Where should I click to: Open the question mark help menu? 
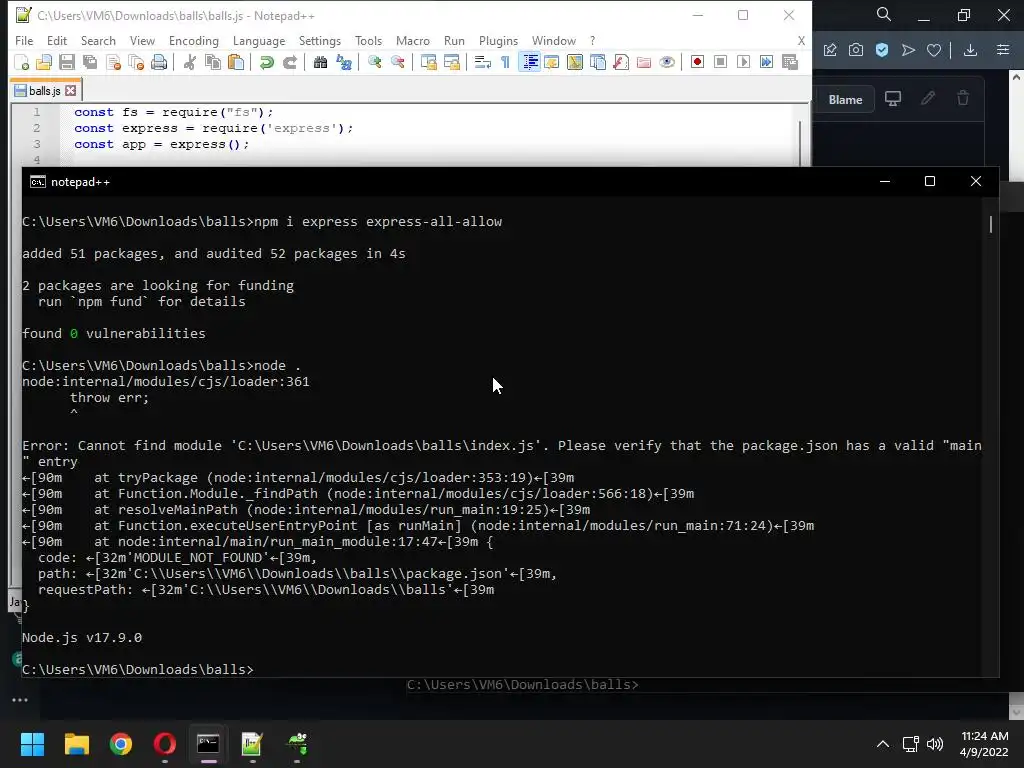(x=592, y=40)
